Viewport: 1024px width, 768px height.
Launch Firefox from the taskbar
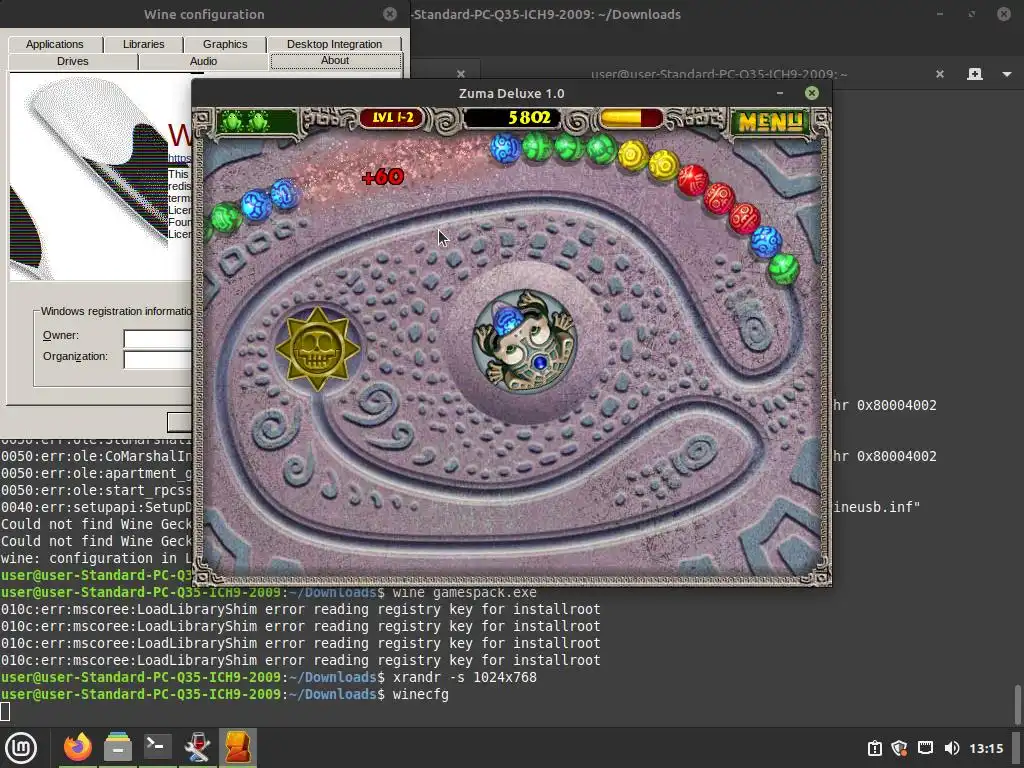(78, 747)
